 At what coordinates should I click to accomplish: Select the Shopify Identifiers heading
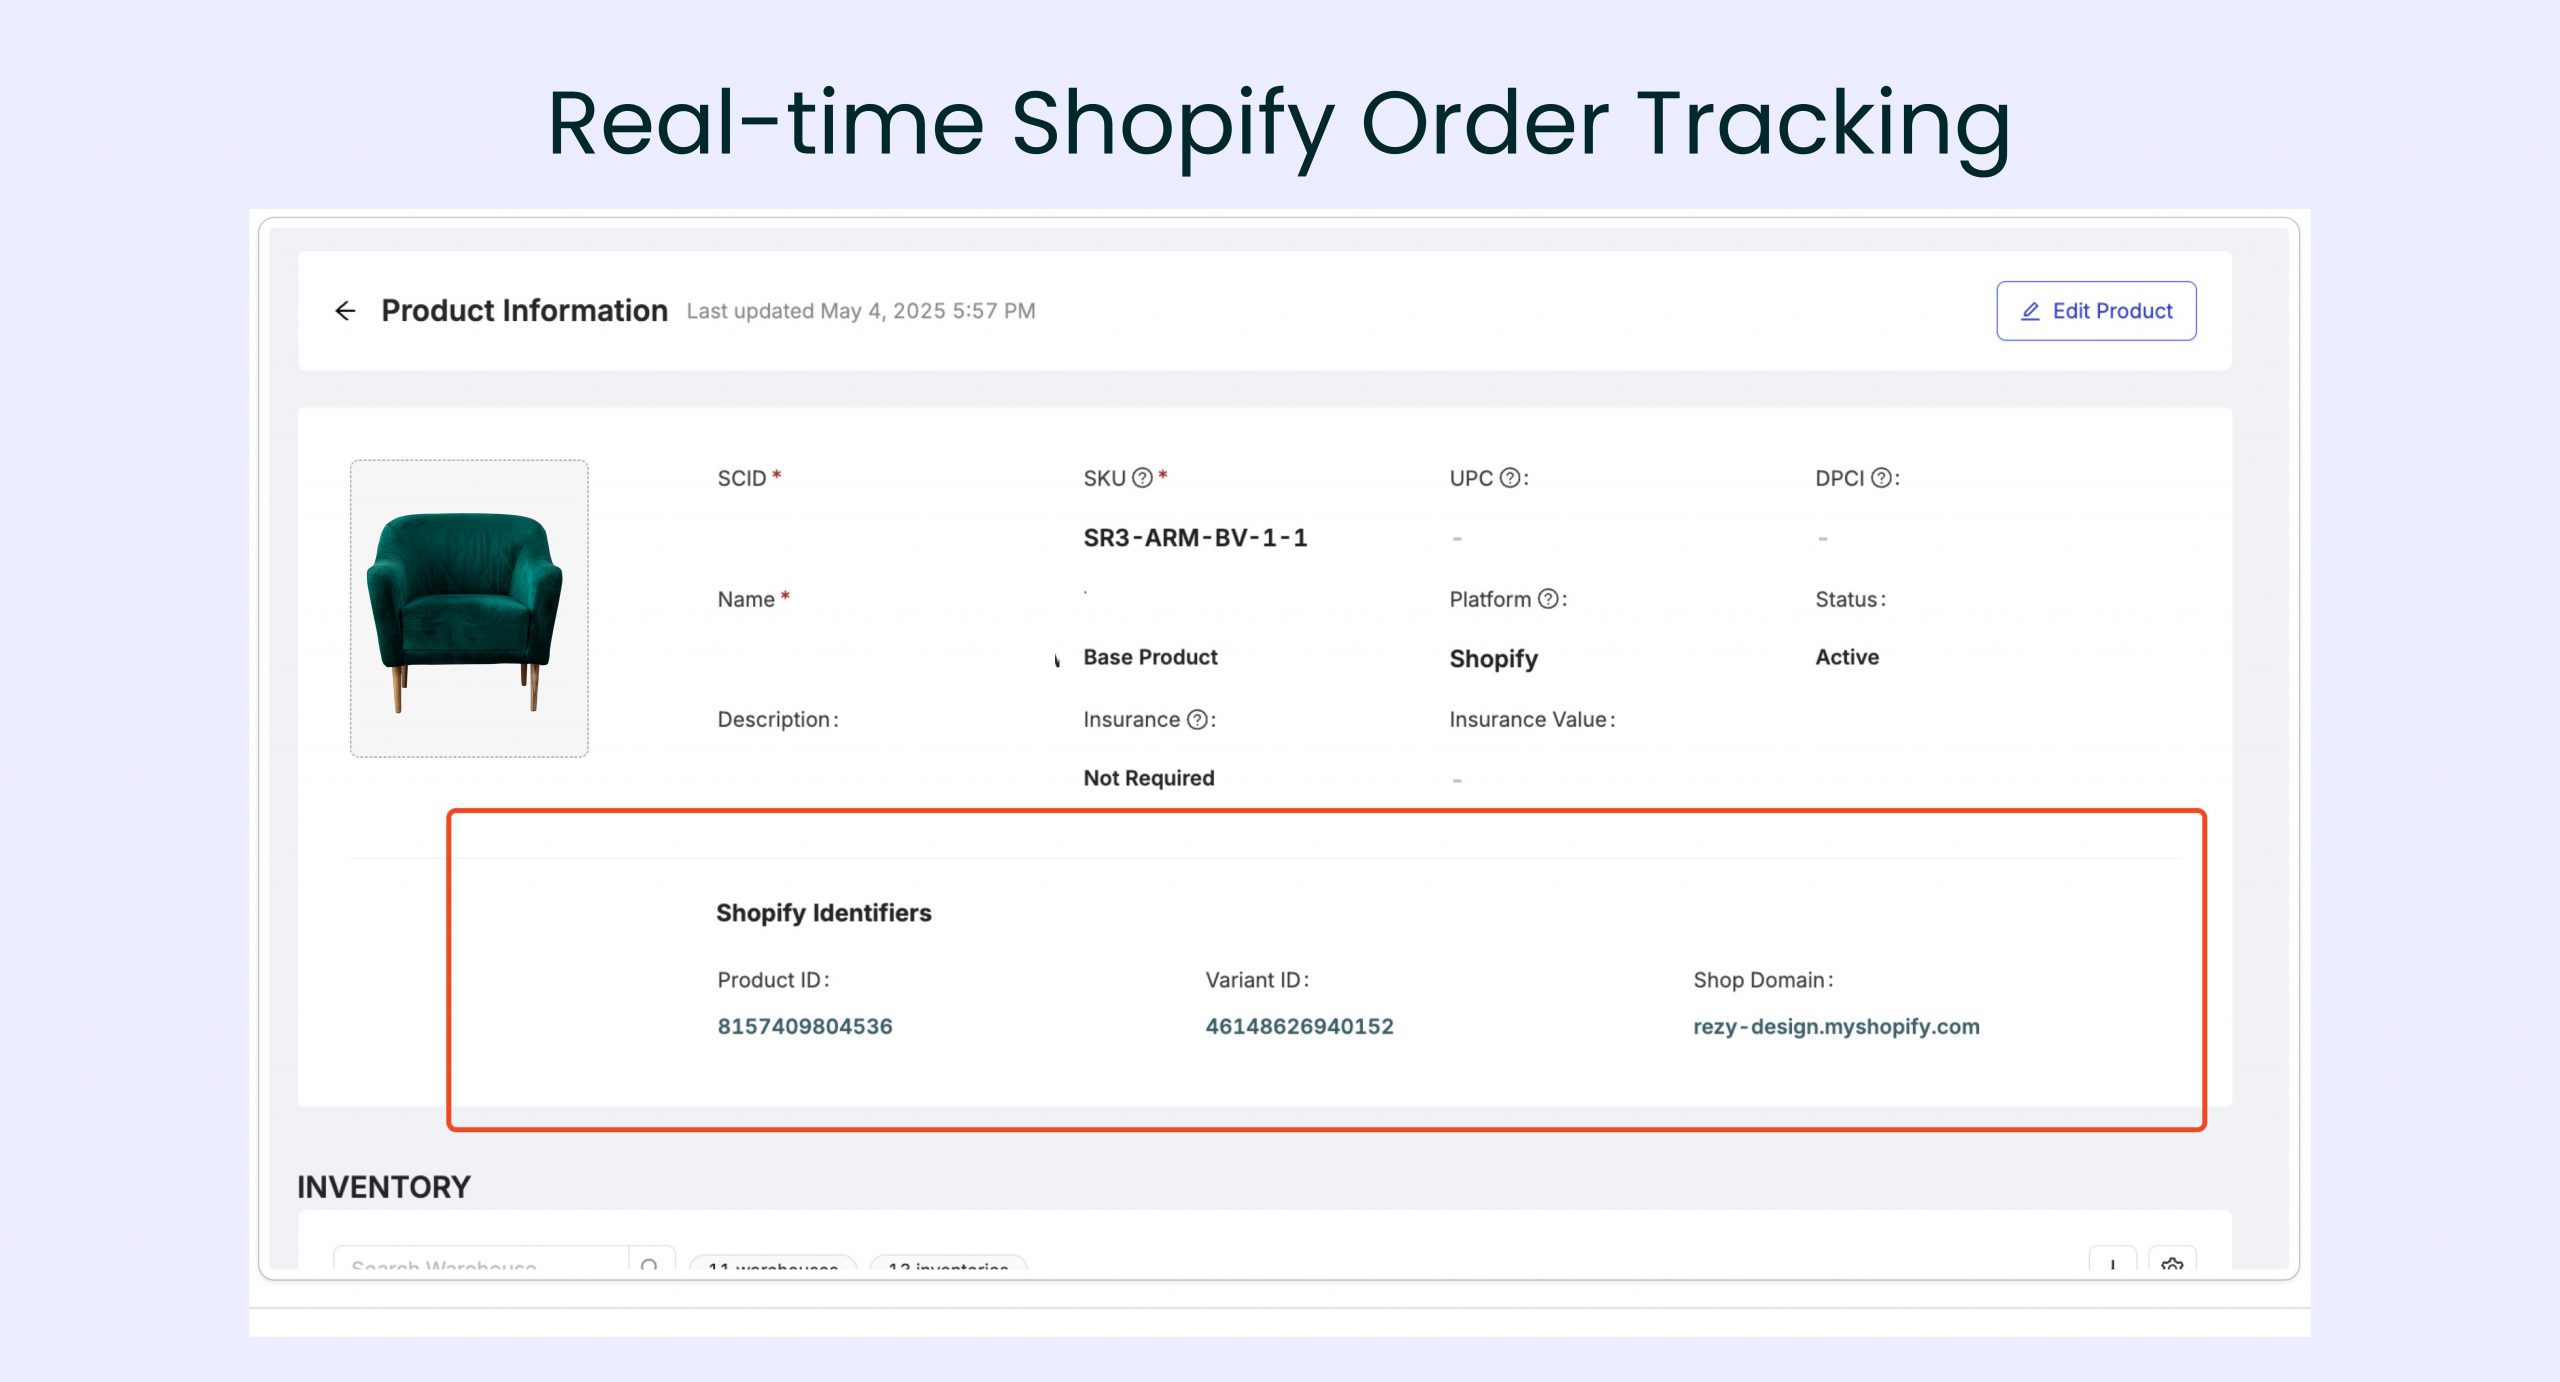point(824,913)
